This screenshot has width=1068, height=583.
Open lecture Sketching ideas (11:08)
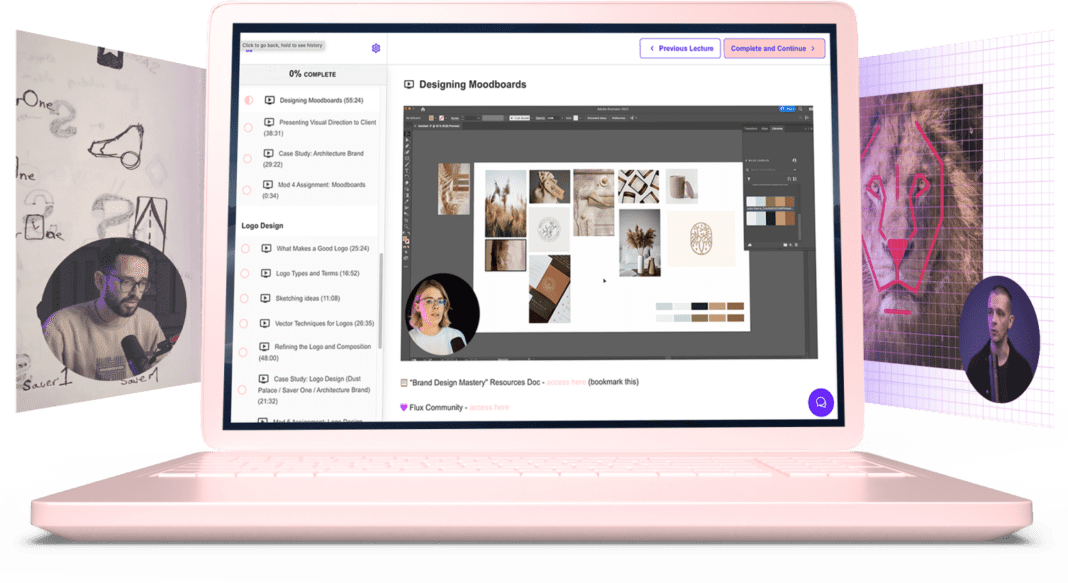coord(307,298)
